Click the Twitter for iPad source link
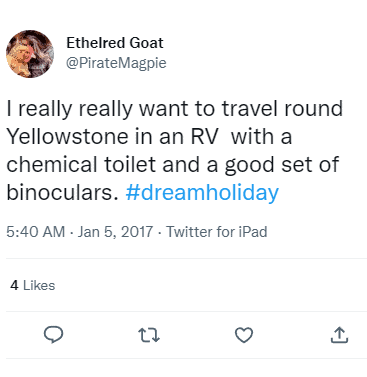The height and width of the screenshot is (377, 367). coord(217,232)
